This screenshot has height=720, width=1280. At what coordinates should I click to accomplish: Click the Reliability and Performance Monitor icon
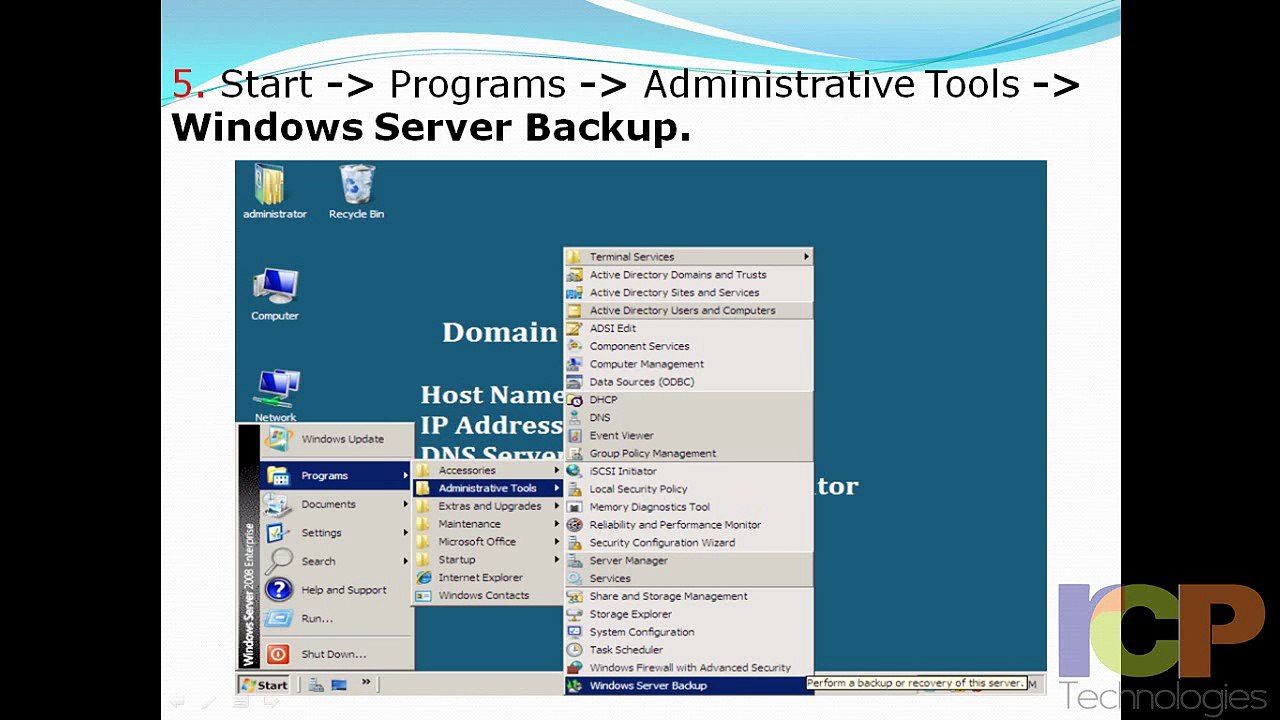pos(574,525)
